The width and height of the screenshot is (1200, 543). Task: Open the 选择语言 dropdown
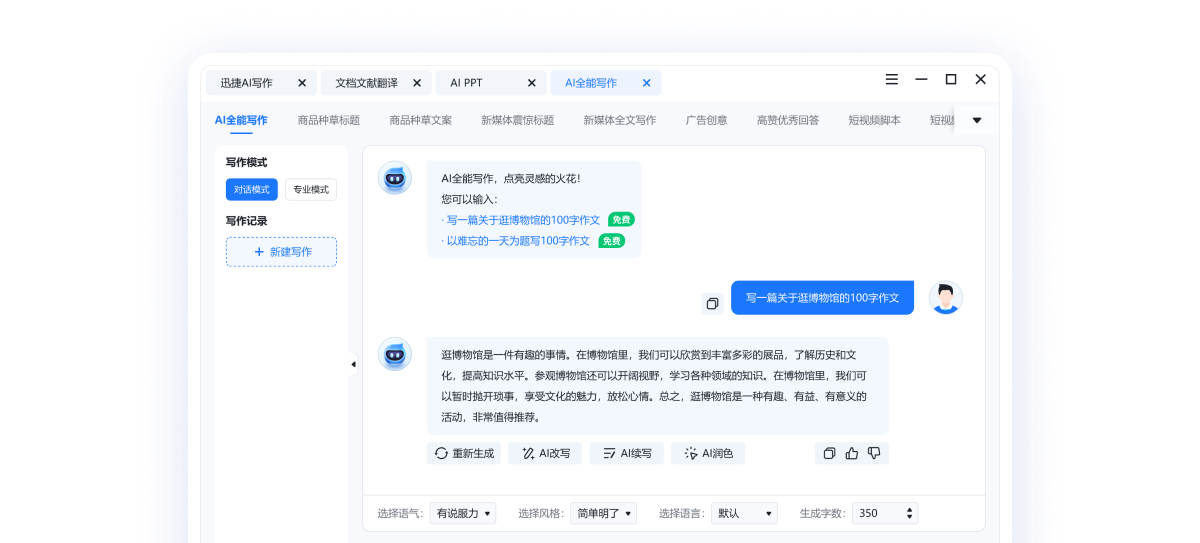[x=744, y=513]
